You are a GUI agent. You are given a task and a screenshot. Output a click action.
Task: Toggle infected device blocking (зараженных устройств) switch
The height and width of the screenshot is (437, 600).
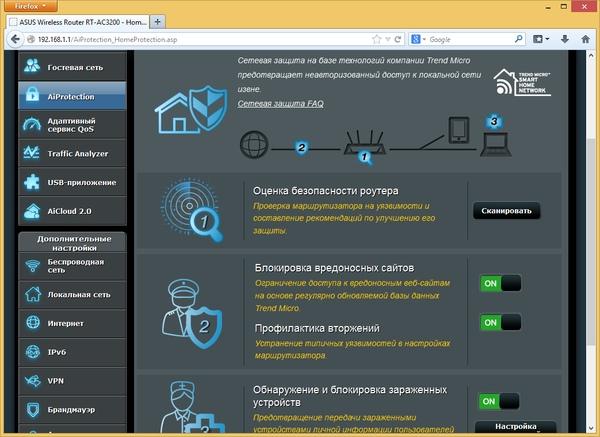point(499,401)
